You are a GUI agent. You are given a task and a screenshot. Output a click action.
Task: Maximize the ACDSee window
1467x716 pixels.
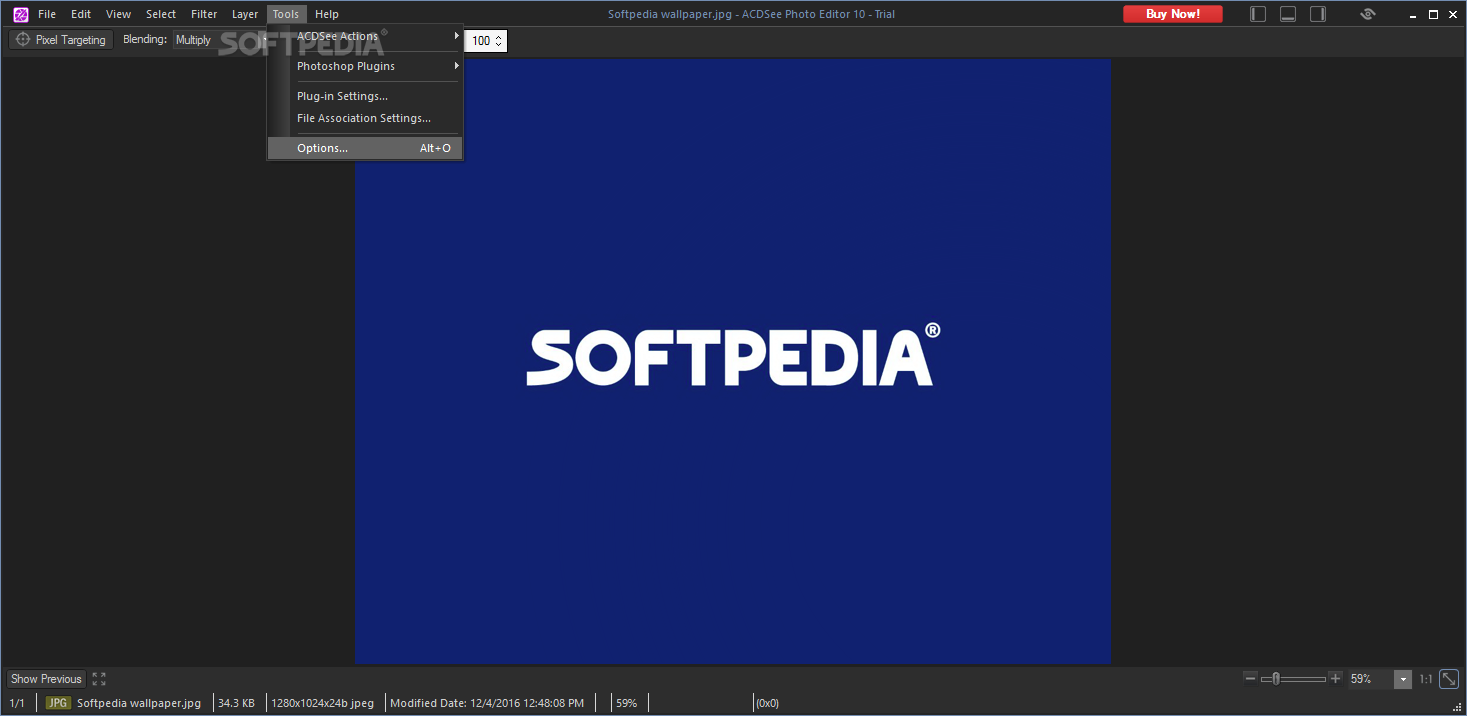click(x=1433, y=14)
